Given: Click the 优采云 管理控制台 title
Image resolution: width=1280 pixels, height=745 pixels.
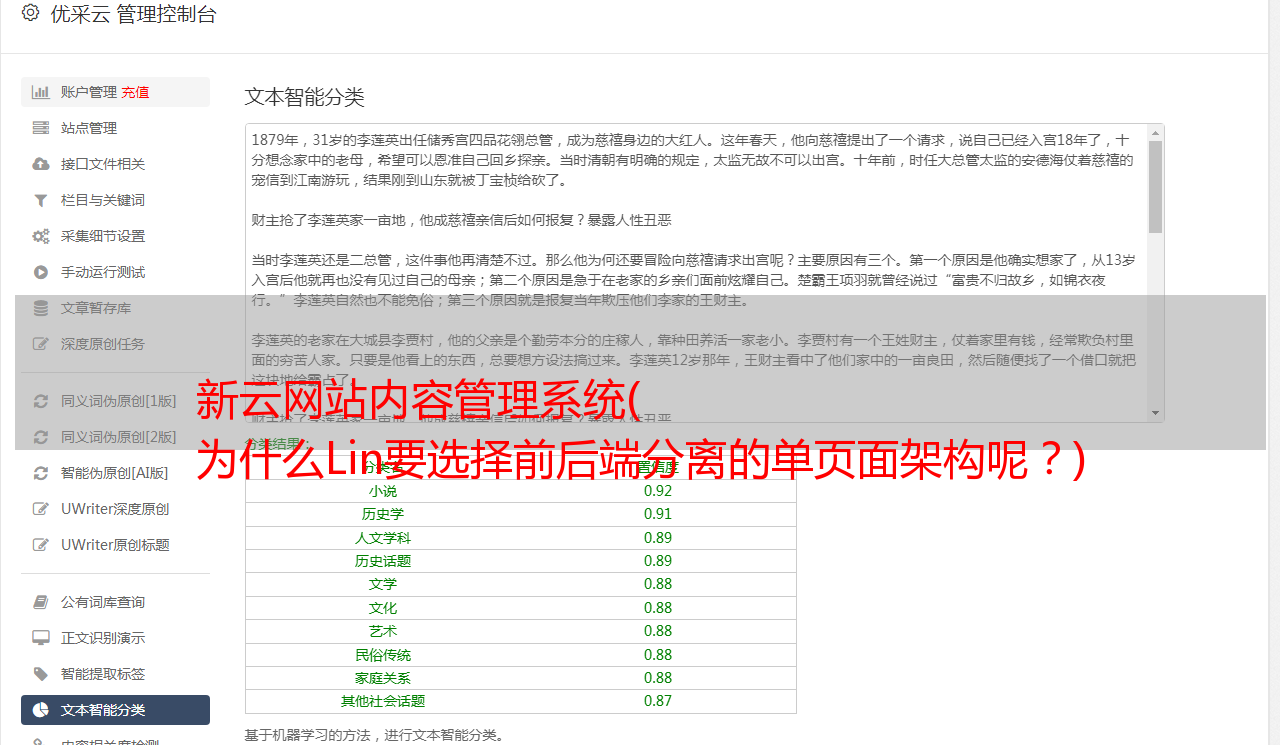Looking at the screenshot, I should tap(133, 14).
